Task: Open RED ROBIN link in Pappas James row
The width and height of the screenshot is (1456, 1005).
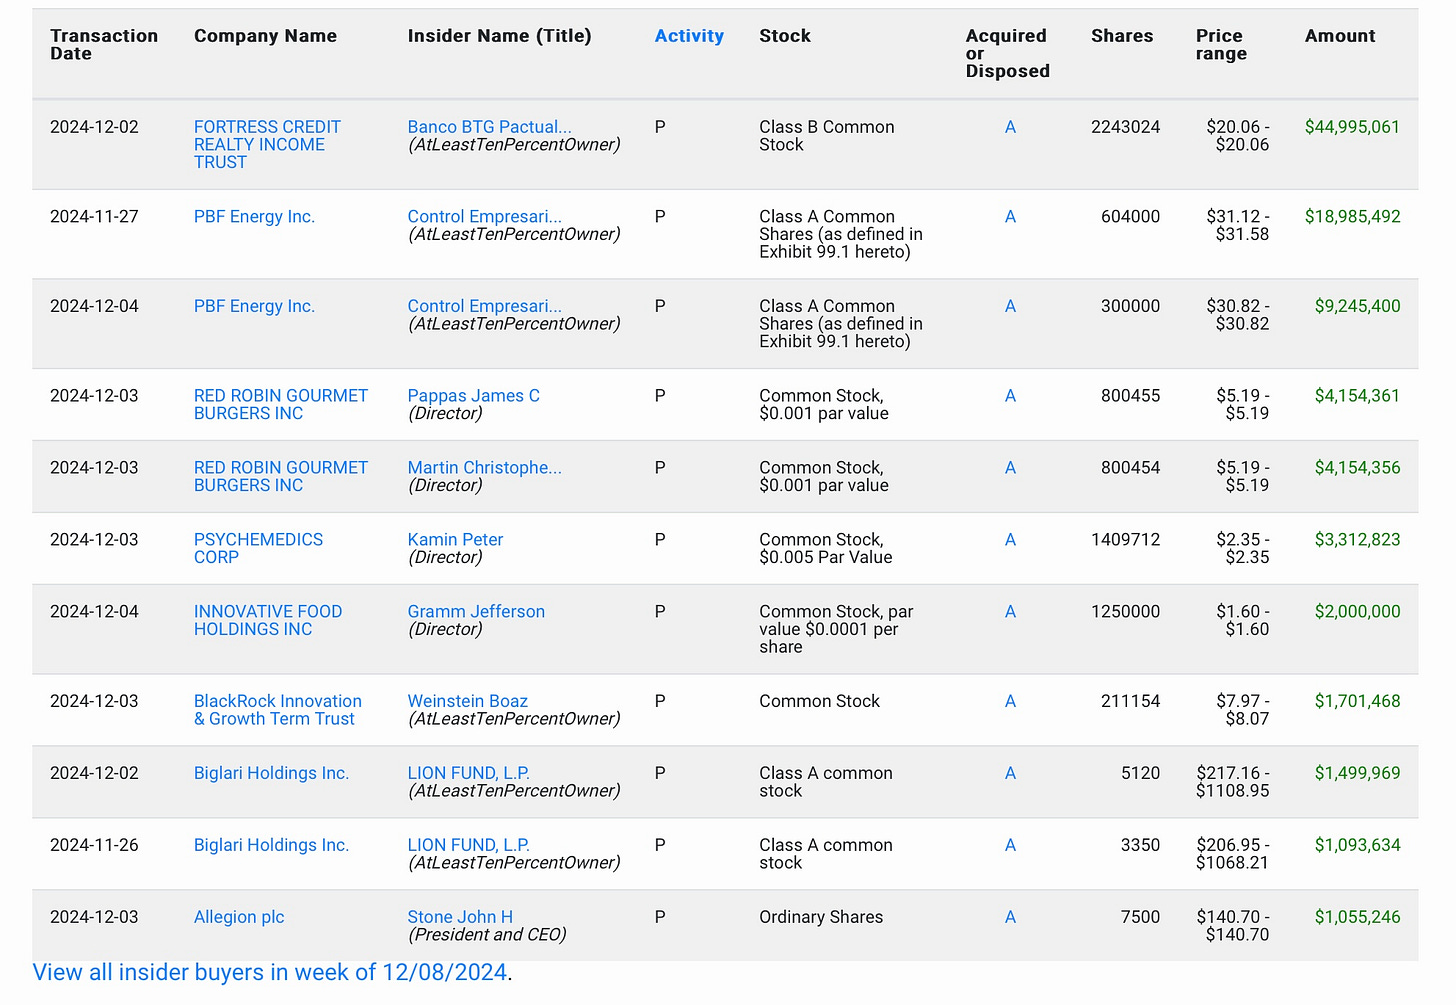Action: point(281,405)
